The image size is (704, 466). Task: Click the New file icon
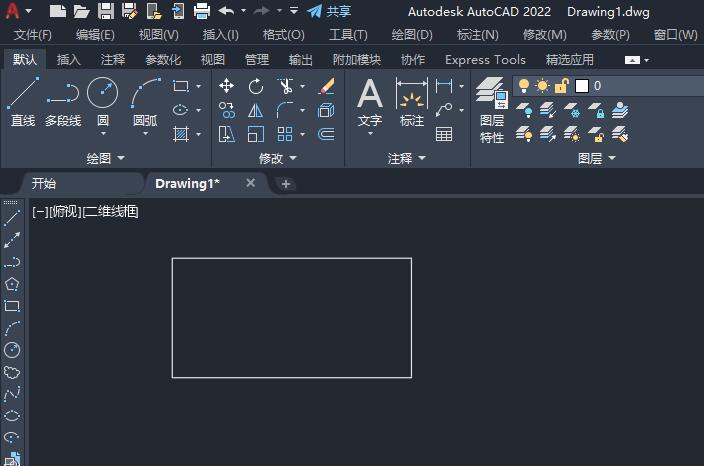point(57,11)
